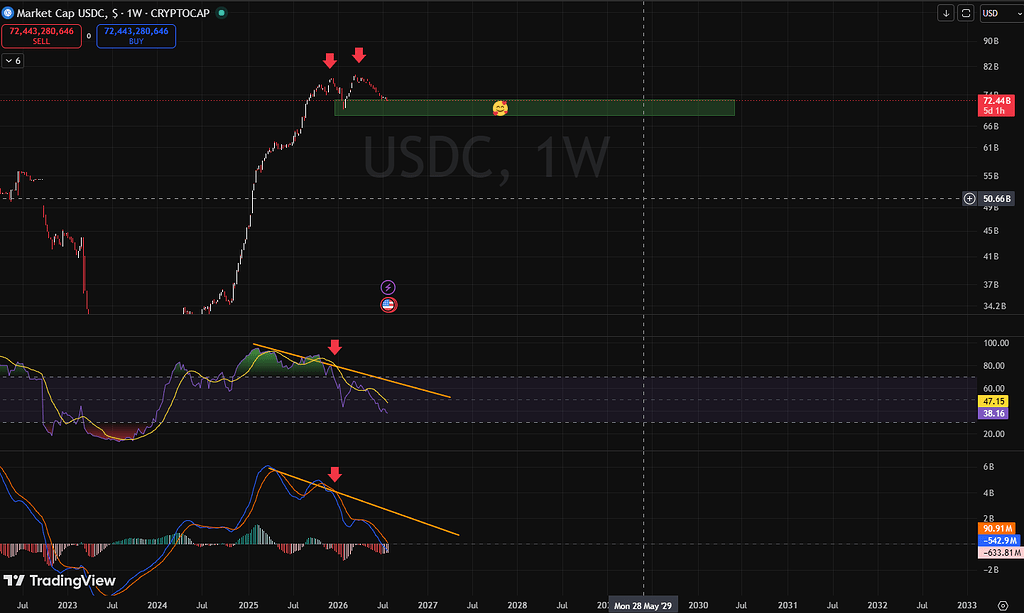Click the bracket-frame icon beside USD
1024x613 pixels.
[x=966, y=13]
